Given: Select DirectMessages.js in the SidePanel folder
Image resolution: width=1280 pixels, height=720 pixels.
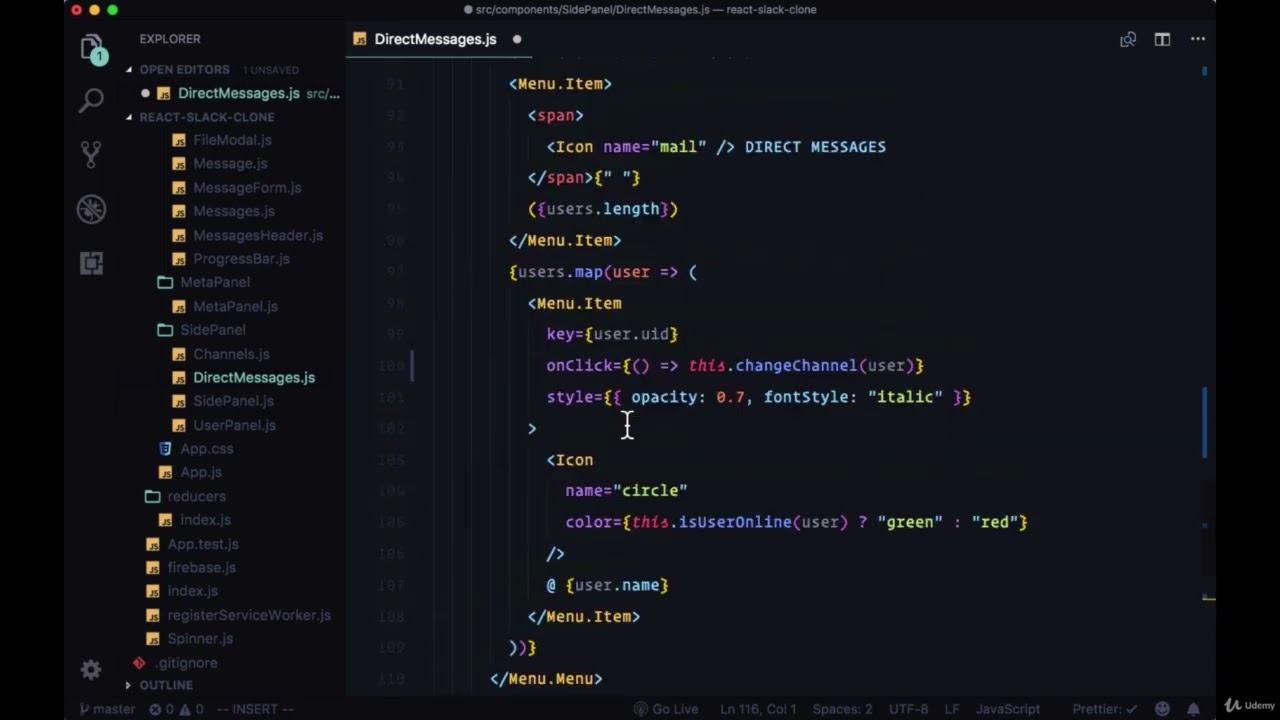Looking at the screenshot, I should point(253,378).
